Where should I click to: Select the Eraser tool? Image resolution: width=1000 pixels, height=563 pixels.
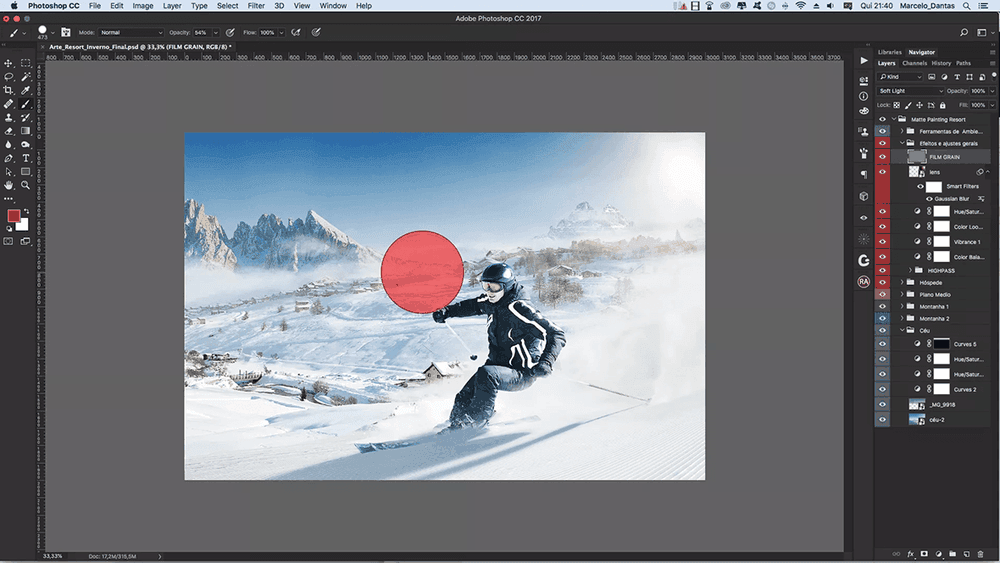(x=9, y=130)
